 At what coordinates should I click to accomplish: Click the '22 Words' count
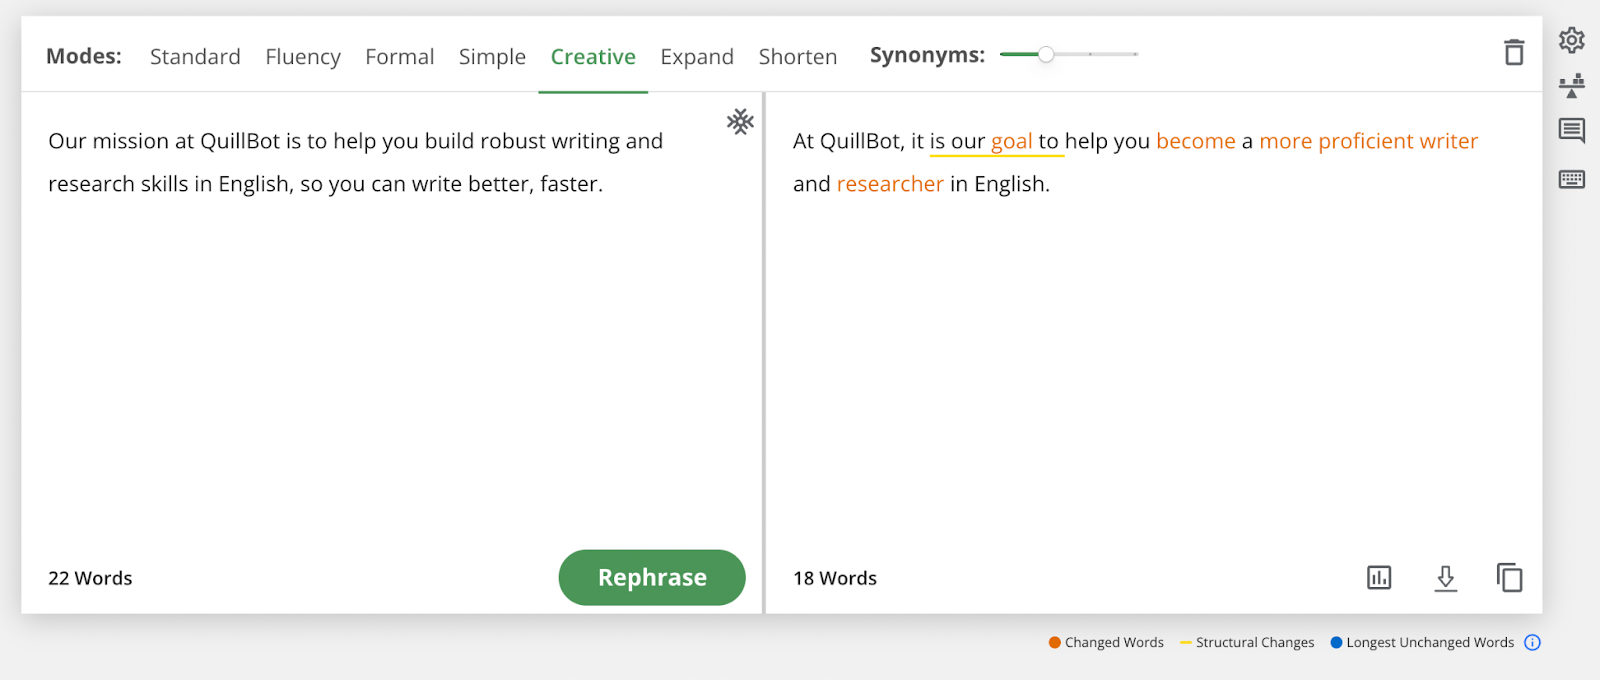(90, 578)
